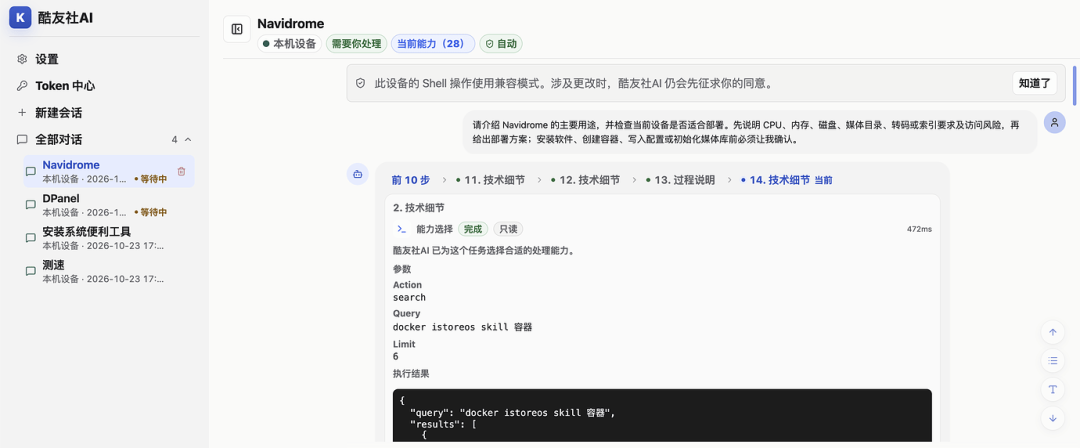
Task: Jump to top with up-arrow button
Action: pyautogui.click(x=1052, y=332)
